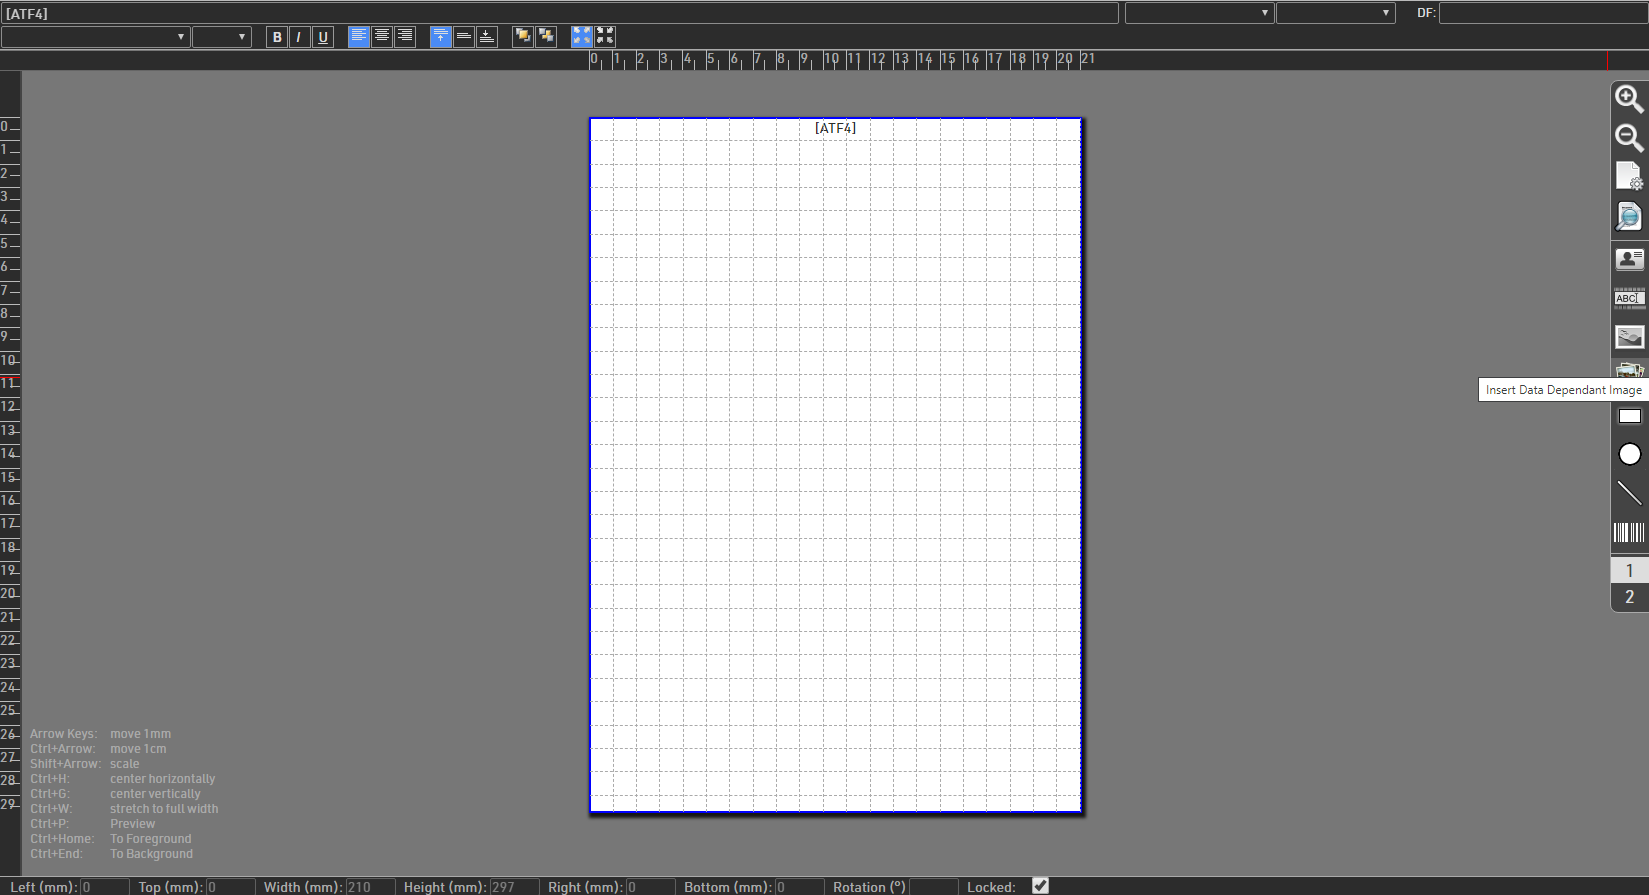The image size is (1649, 895).
Task: Align text to the top
Action: (x=440, y=37)
